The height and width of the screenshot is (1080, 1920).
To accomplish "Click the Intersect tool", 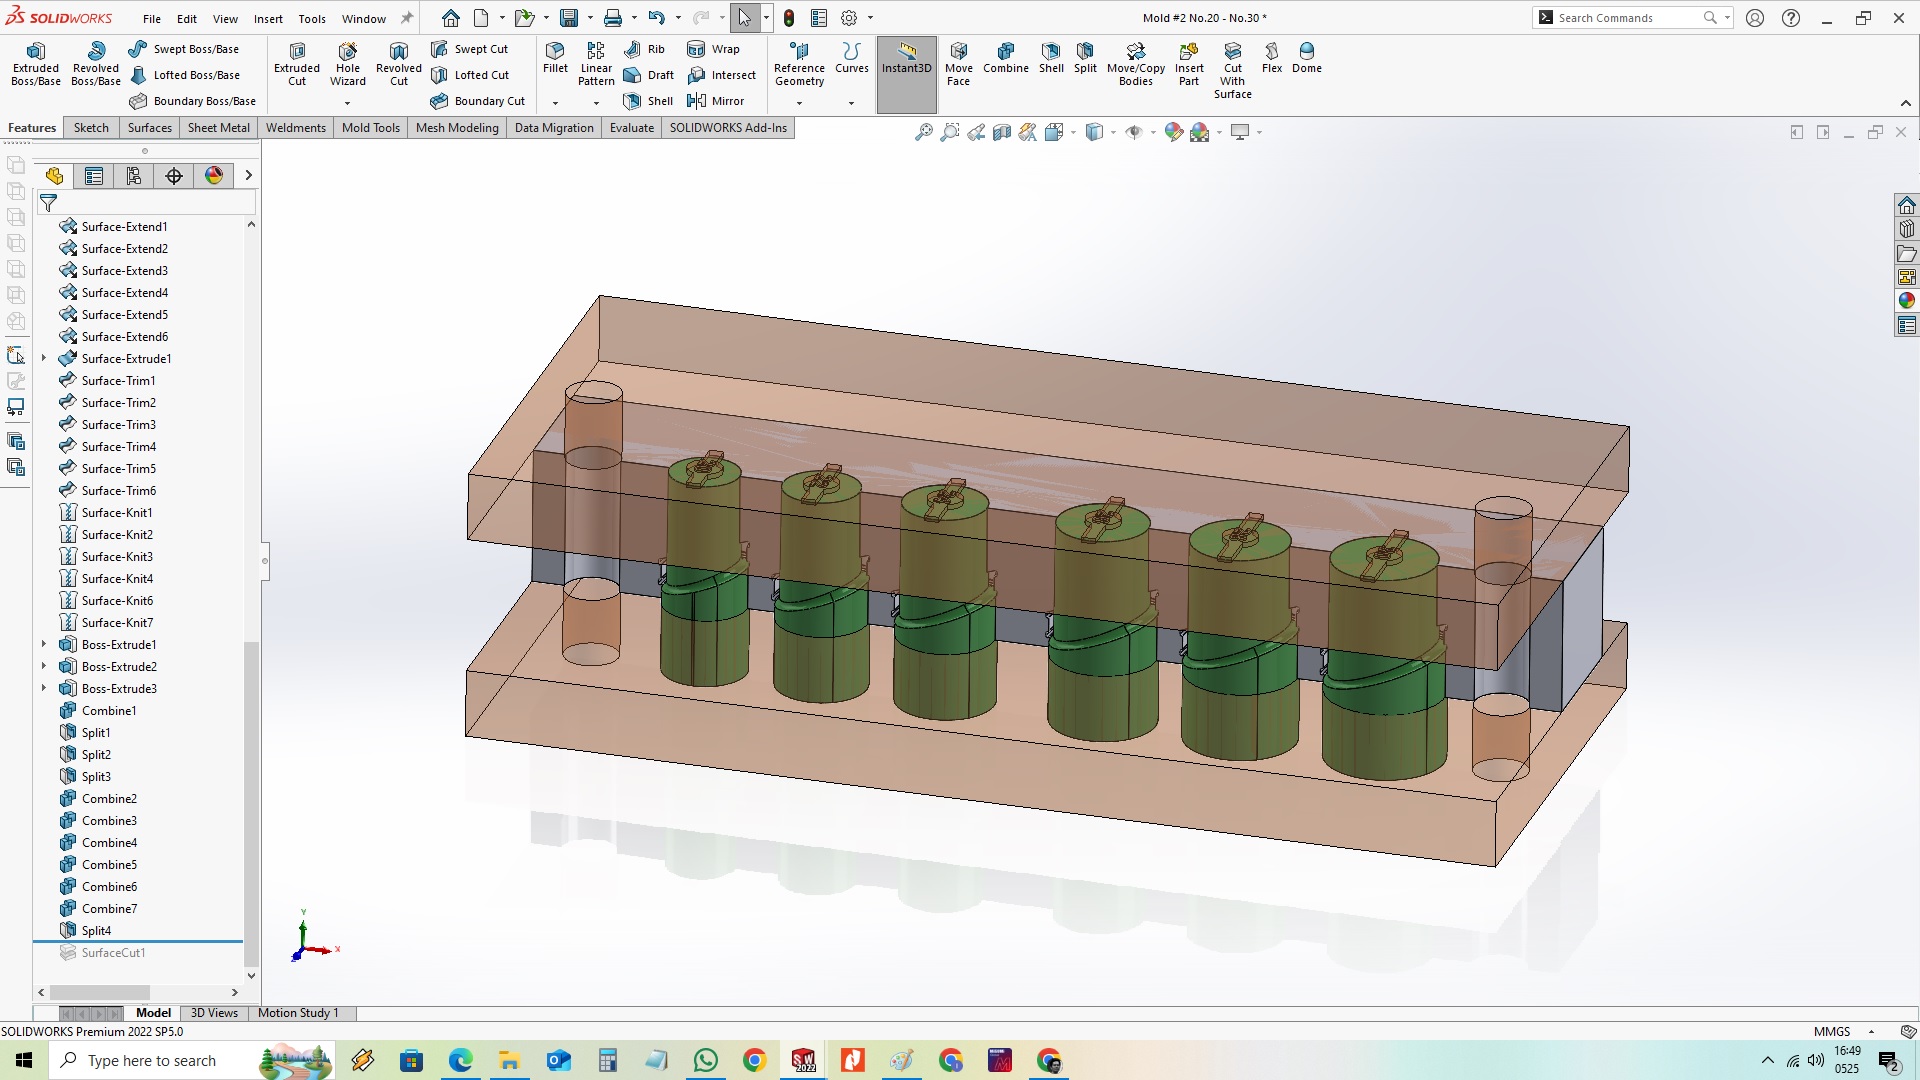I will (721, 75).
